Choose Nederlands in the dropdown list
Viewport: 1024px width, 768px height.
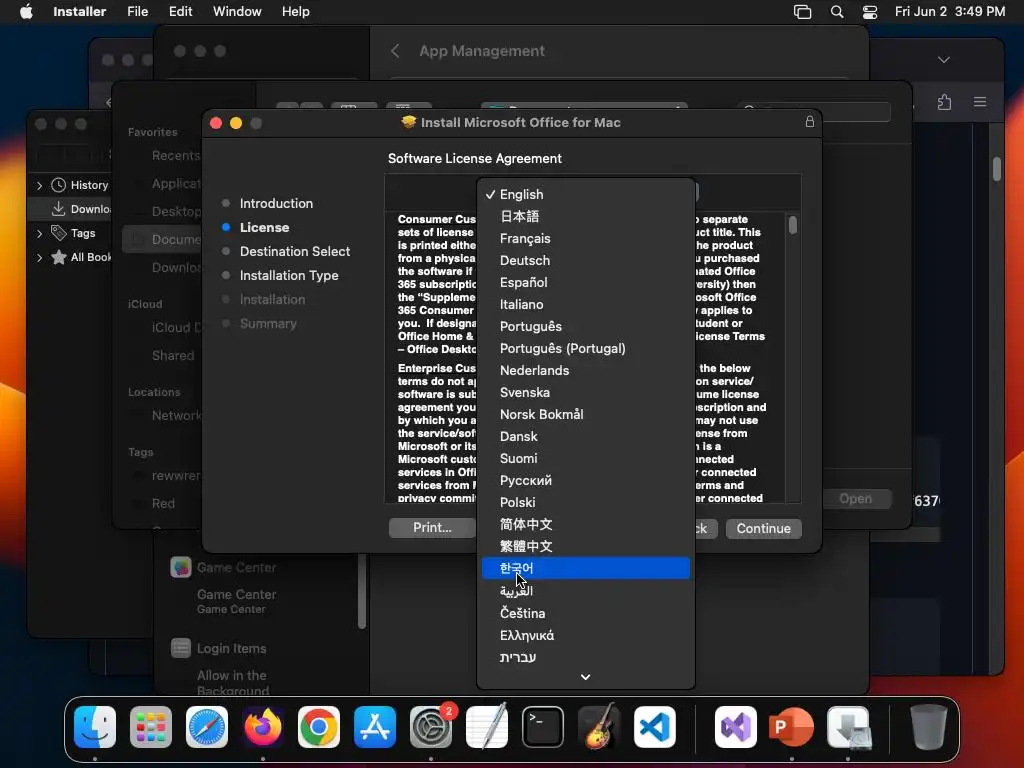[585, 370]
